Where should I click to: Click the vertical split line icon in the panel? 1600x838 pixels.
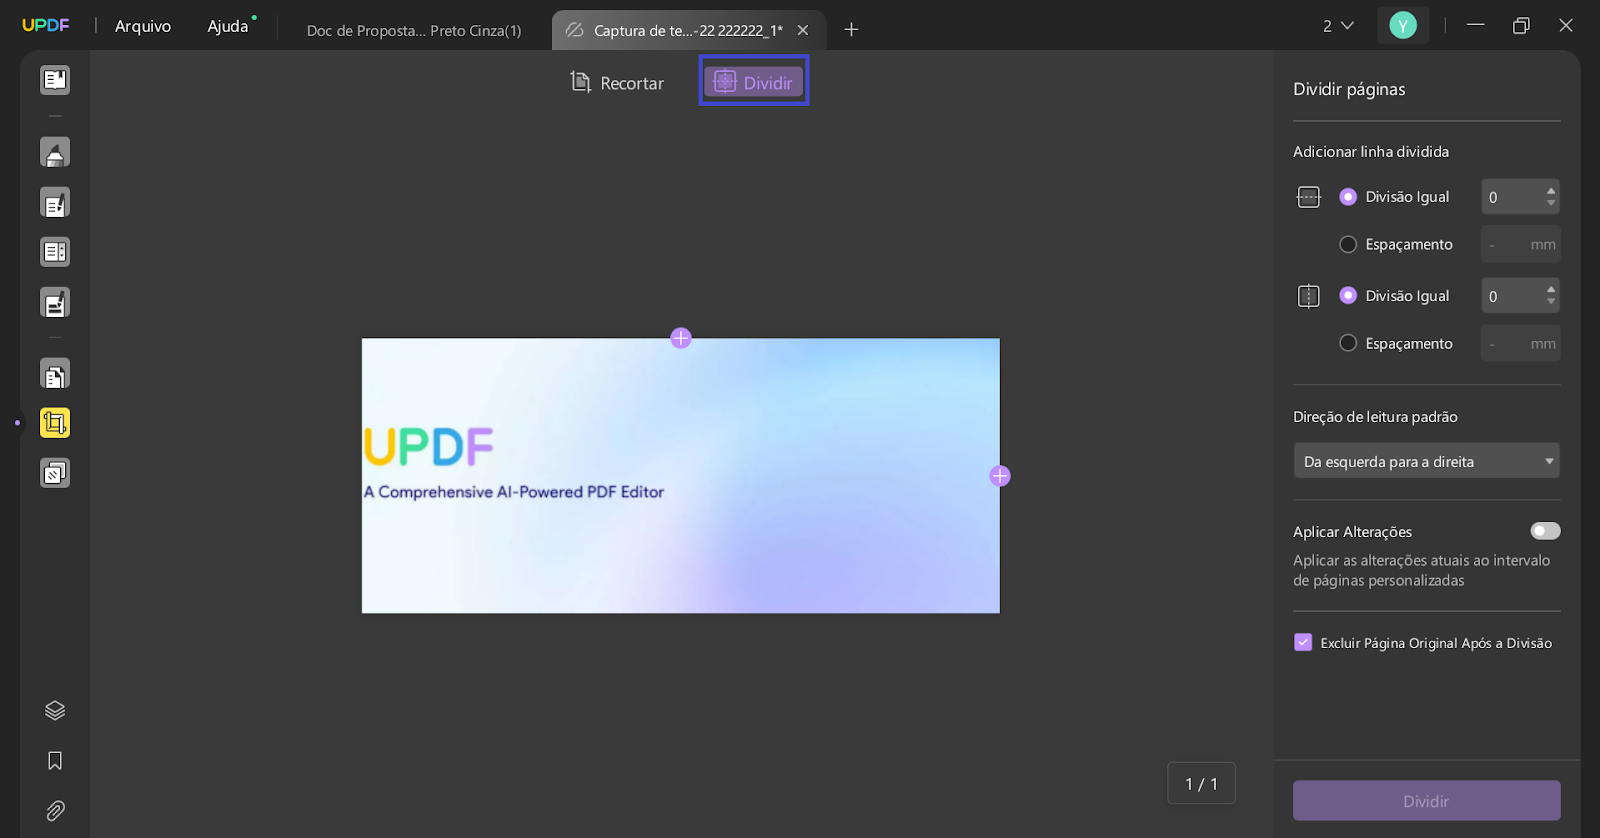click(x=1309, y=296)
